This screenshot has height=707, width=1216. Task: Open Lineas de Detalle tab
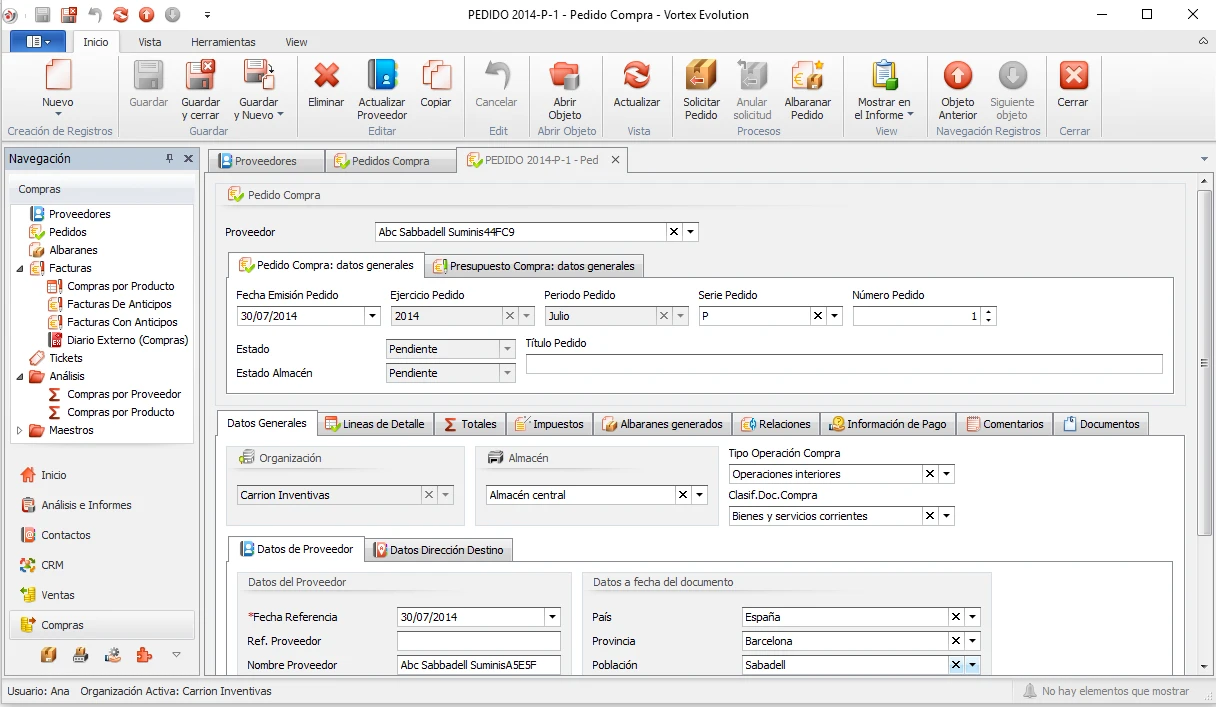tap(375, 424)
